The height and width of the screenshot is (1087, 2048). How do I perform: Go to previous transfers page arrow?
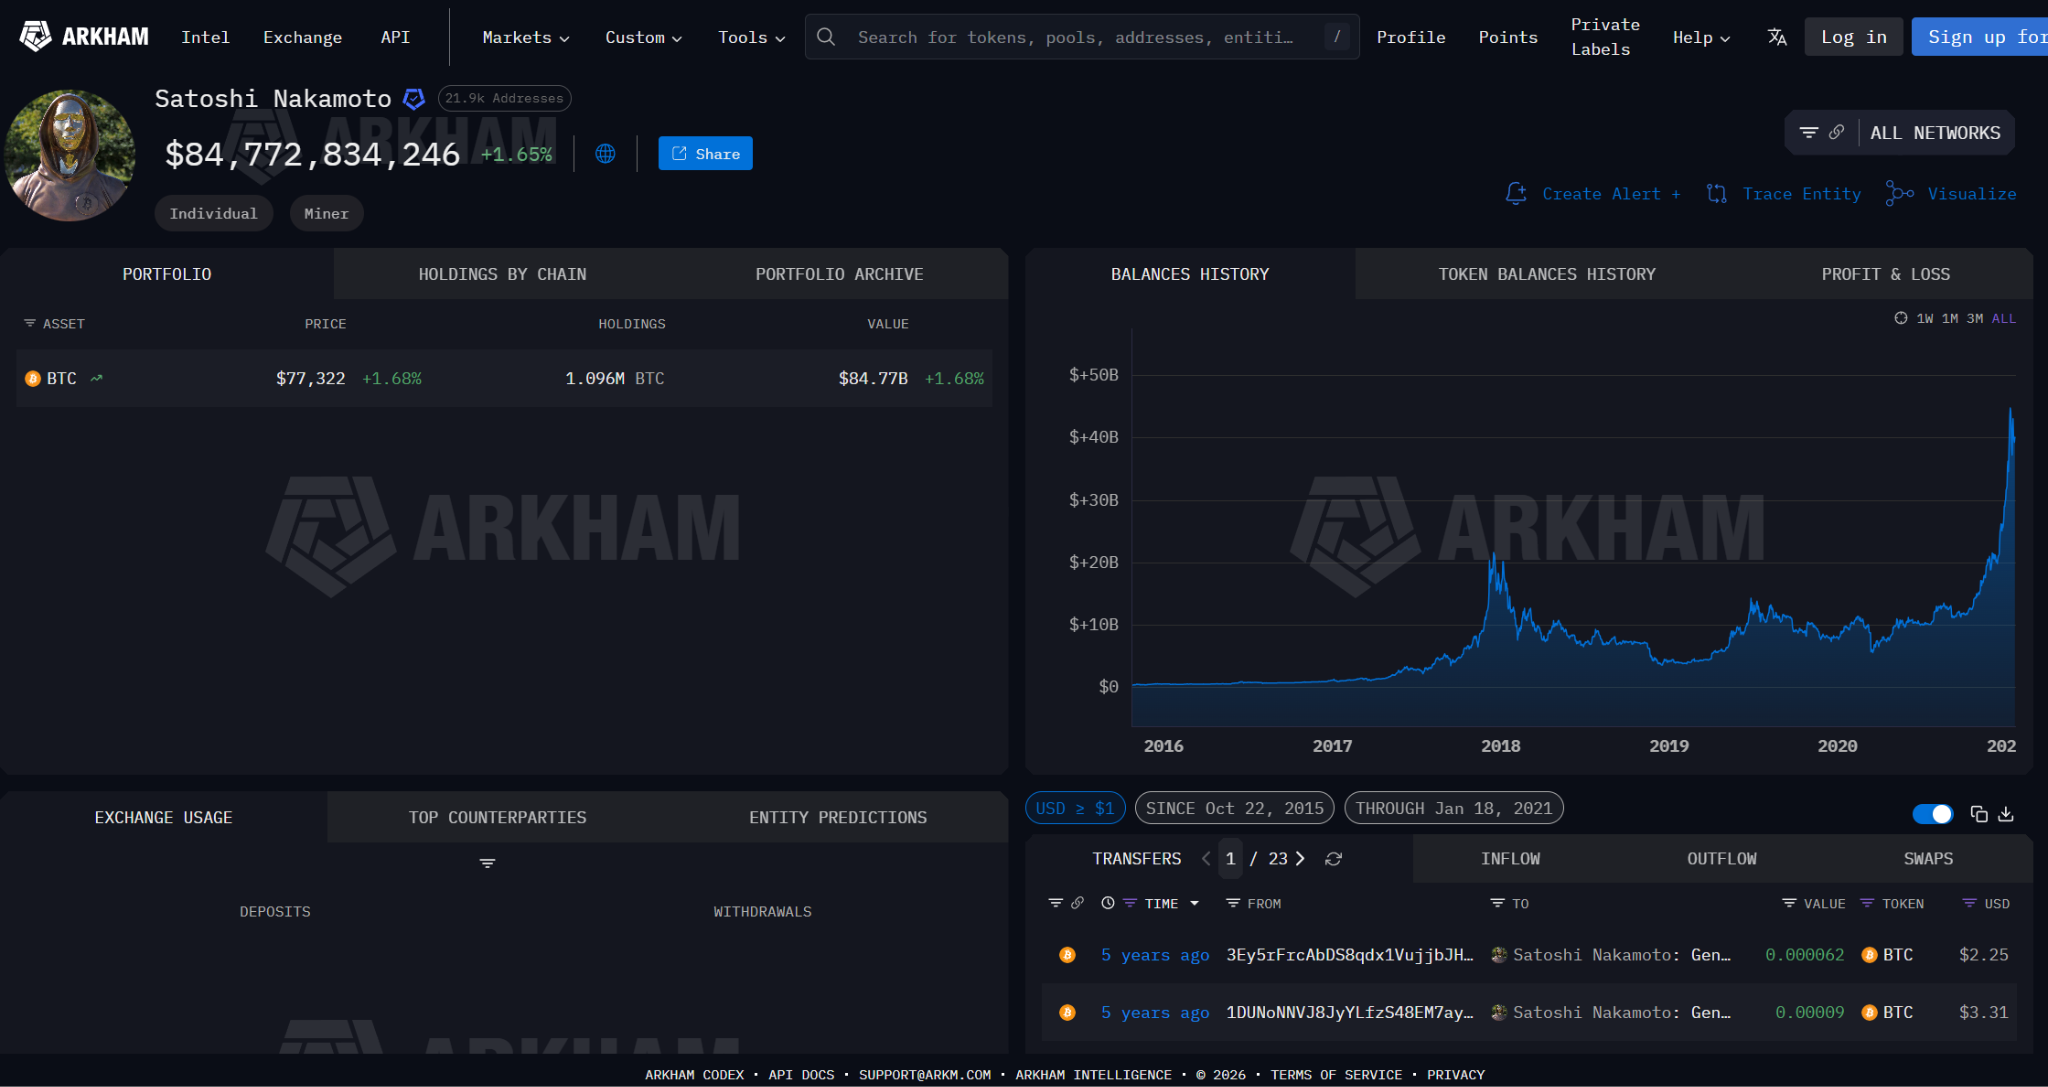coord(1206,859)
